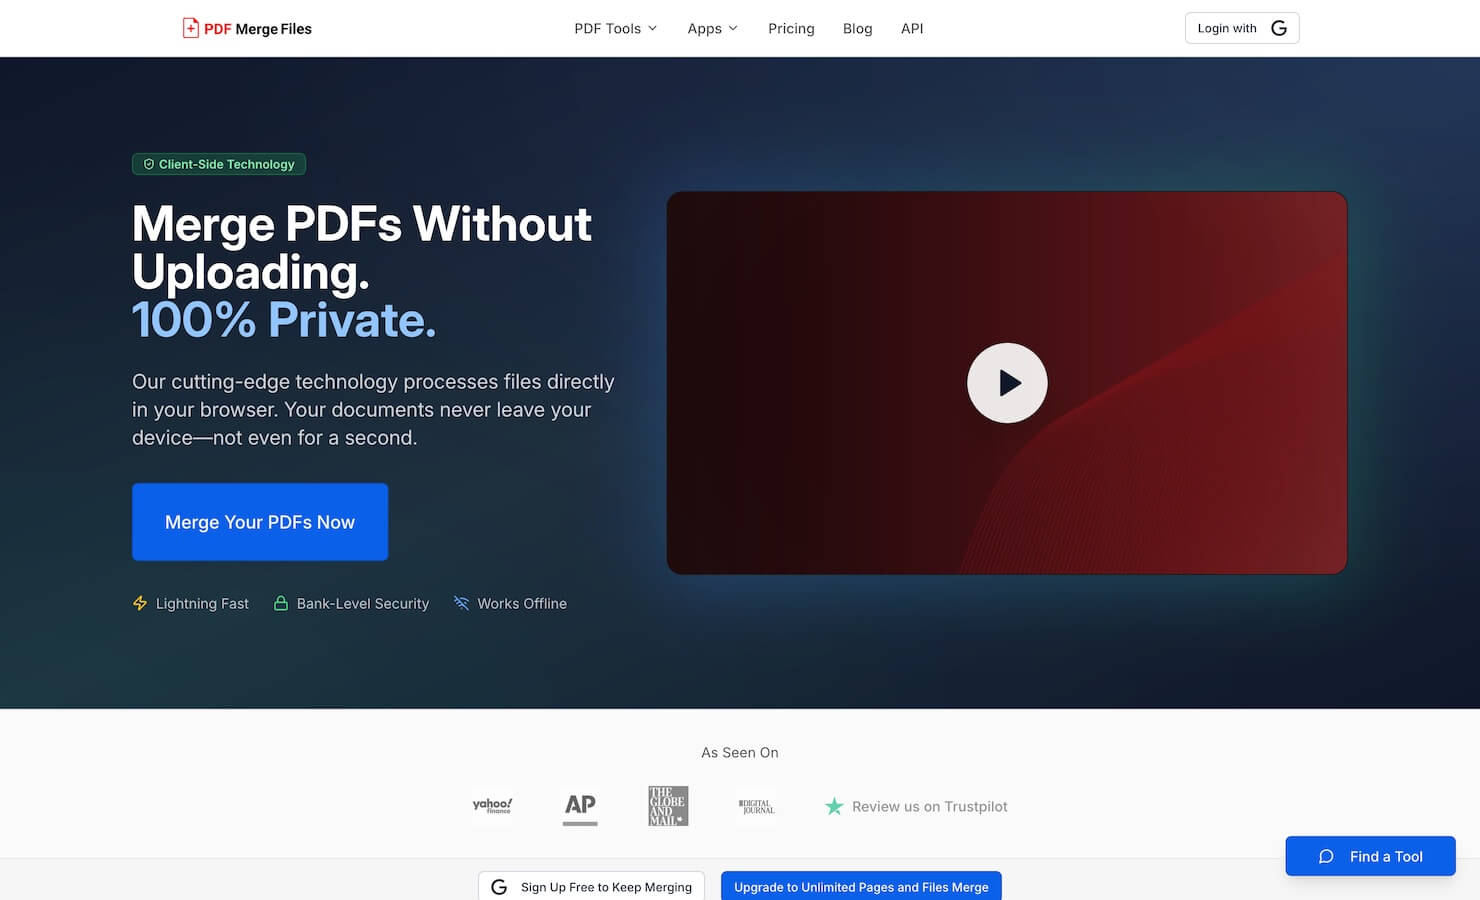Select the Pricing menu item

pyautogui.click(x=791, y=28)
